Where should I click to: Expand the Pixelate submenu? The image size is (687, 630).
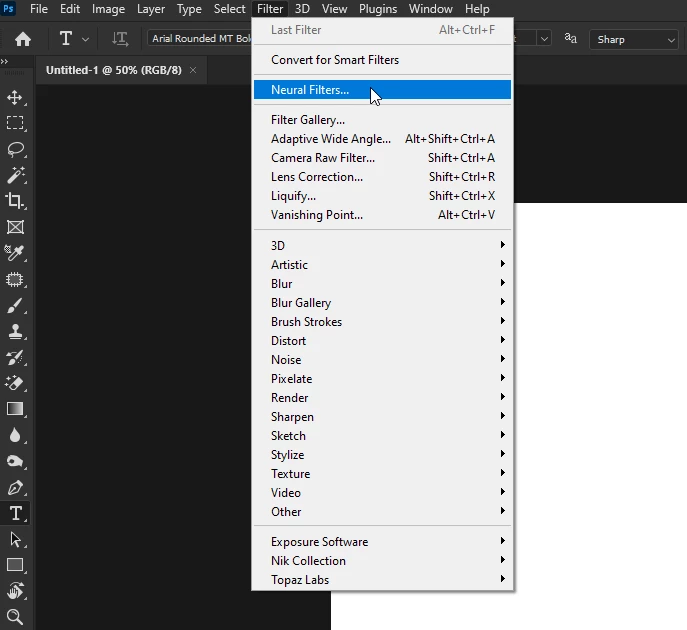pos(382,379)
